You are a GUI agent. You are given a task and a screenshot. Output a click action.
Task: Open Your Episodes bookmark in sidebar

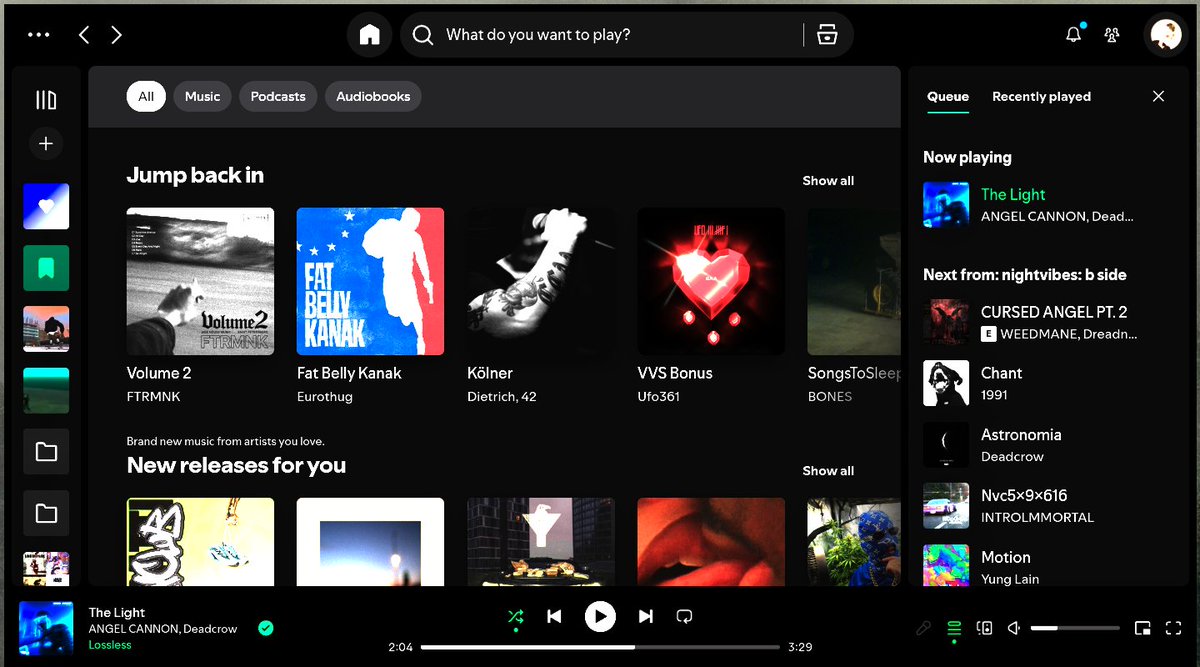click(46, 268)
